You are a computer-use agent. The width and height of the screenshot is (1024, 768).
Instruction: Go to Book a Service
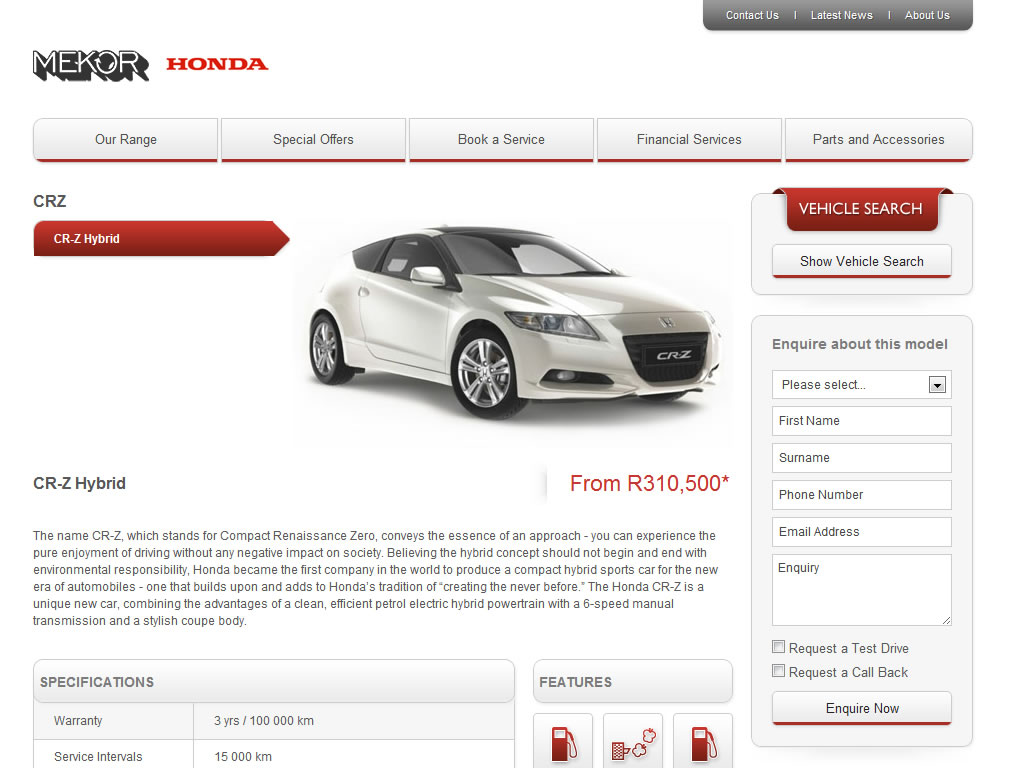pyautogui.click(x=502, y=140)
